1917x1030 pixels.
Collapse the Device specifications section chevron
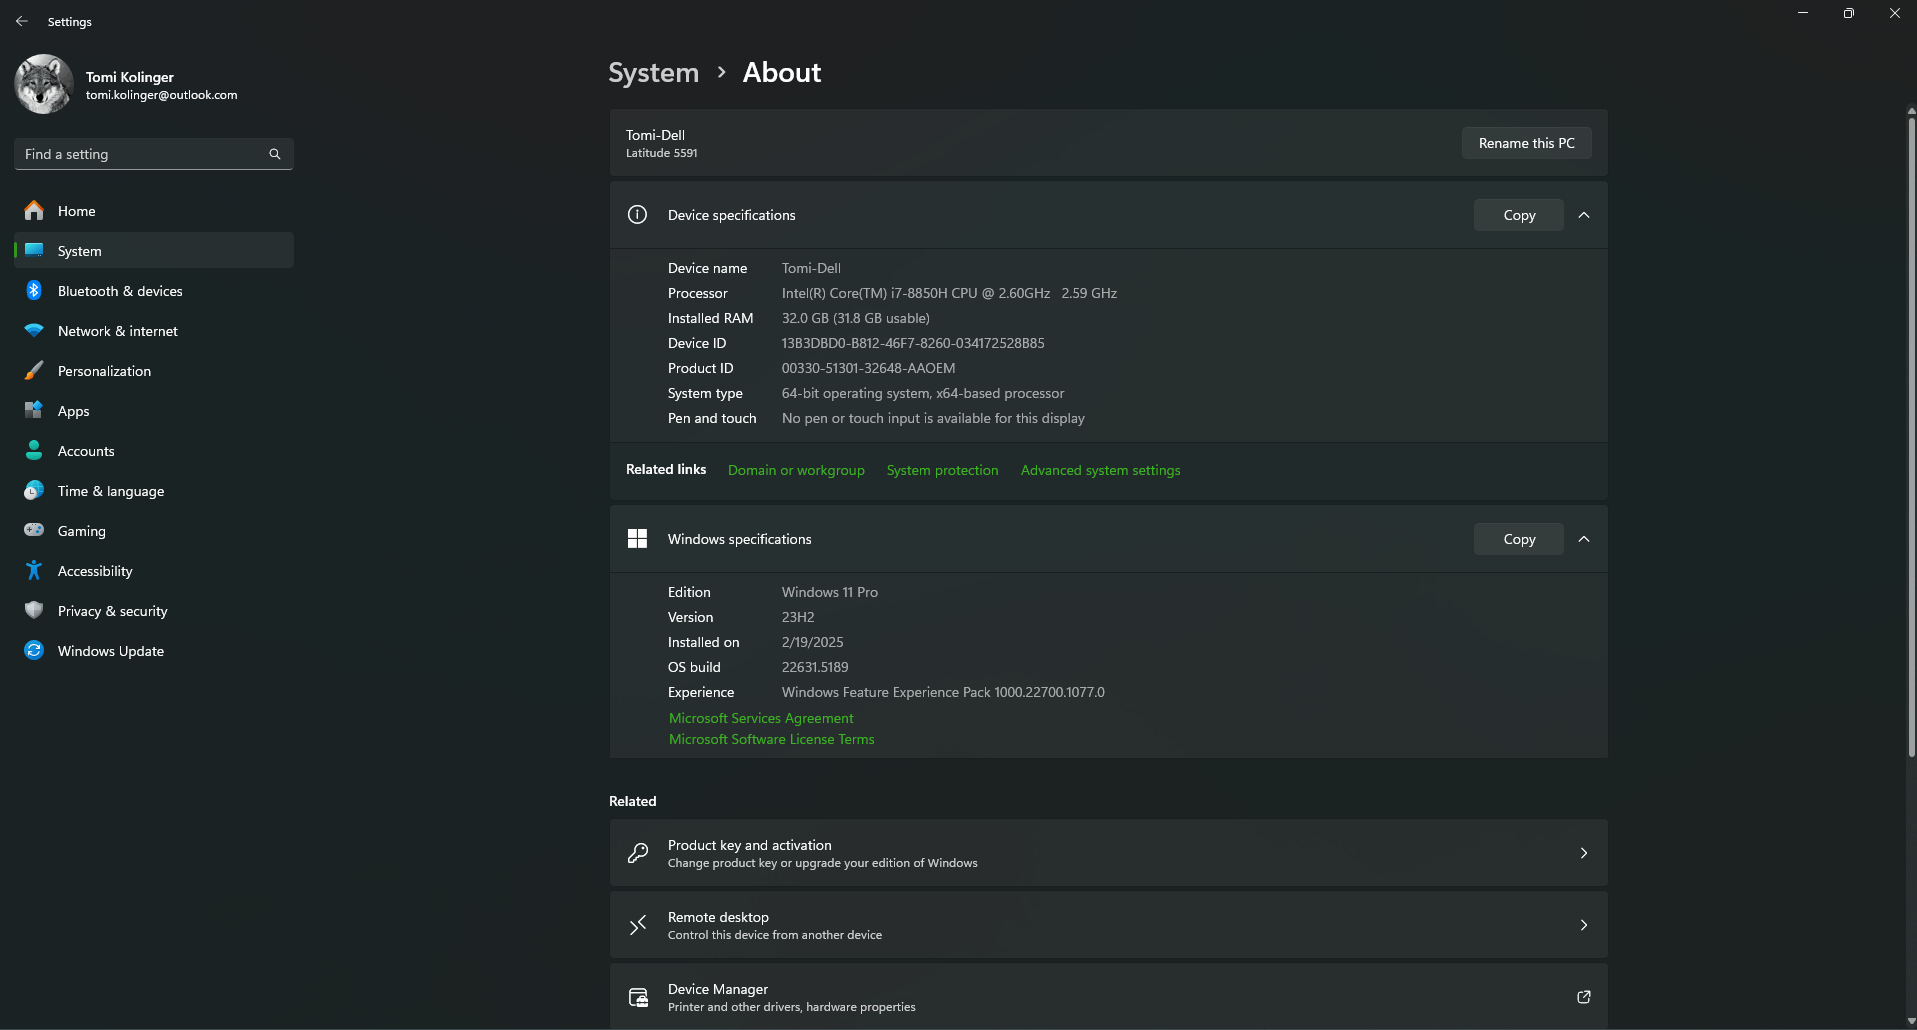point(1584,215)
